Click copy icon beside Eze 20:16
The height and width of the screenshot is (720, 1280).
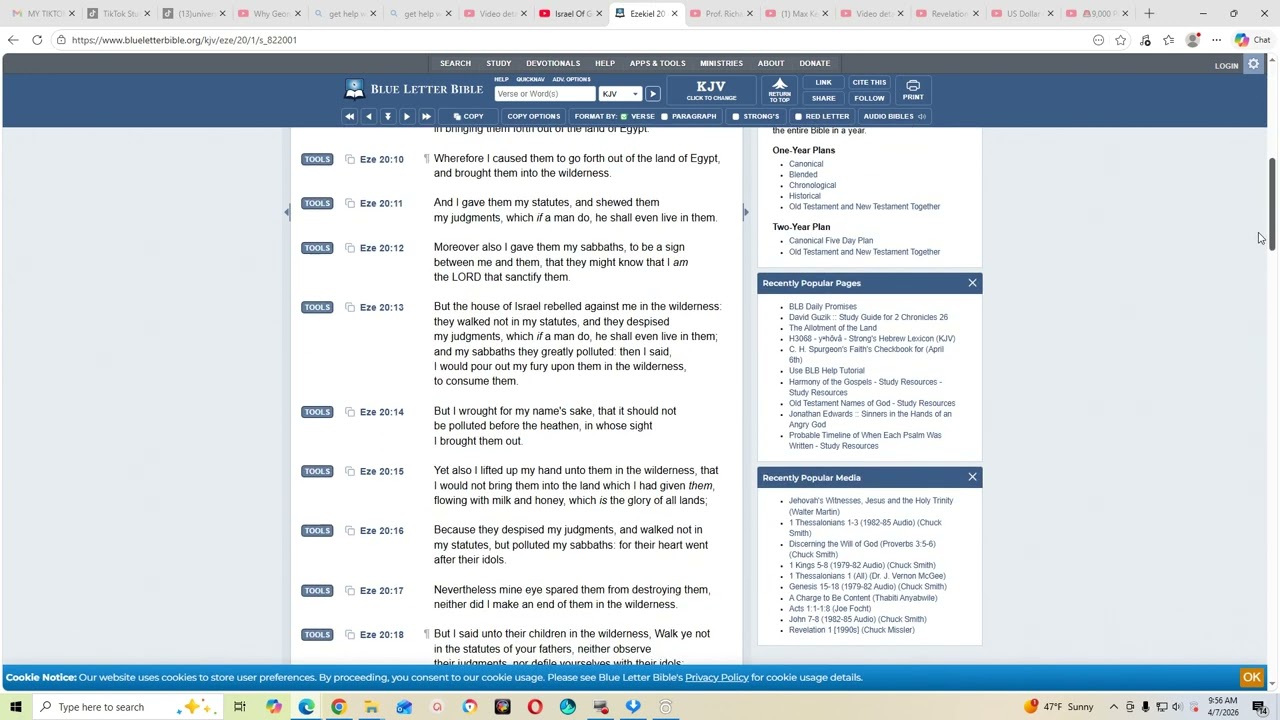click(x=350, y=531)
